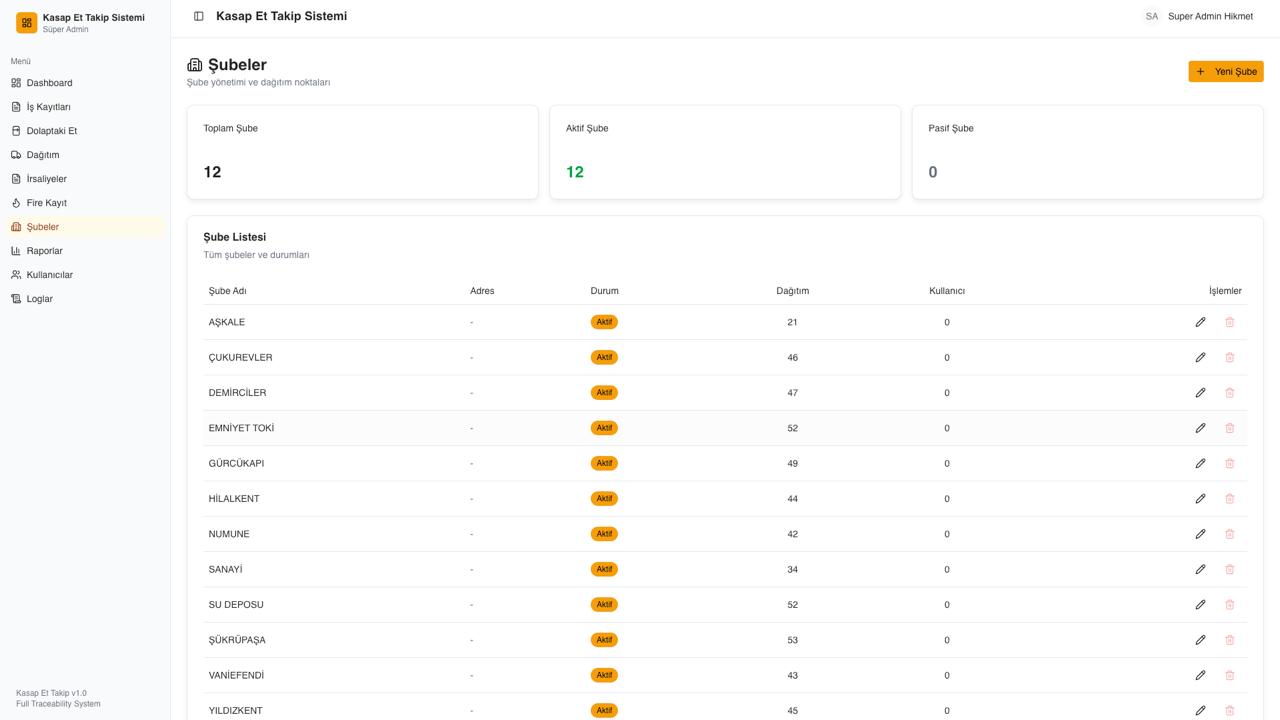
Task: Delete the ÇUKUREVLER branch via trash icon
Action: pos(1230,357)
